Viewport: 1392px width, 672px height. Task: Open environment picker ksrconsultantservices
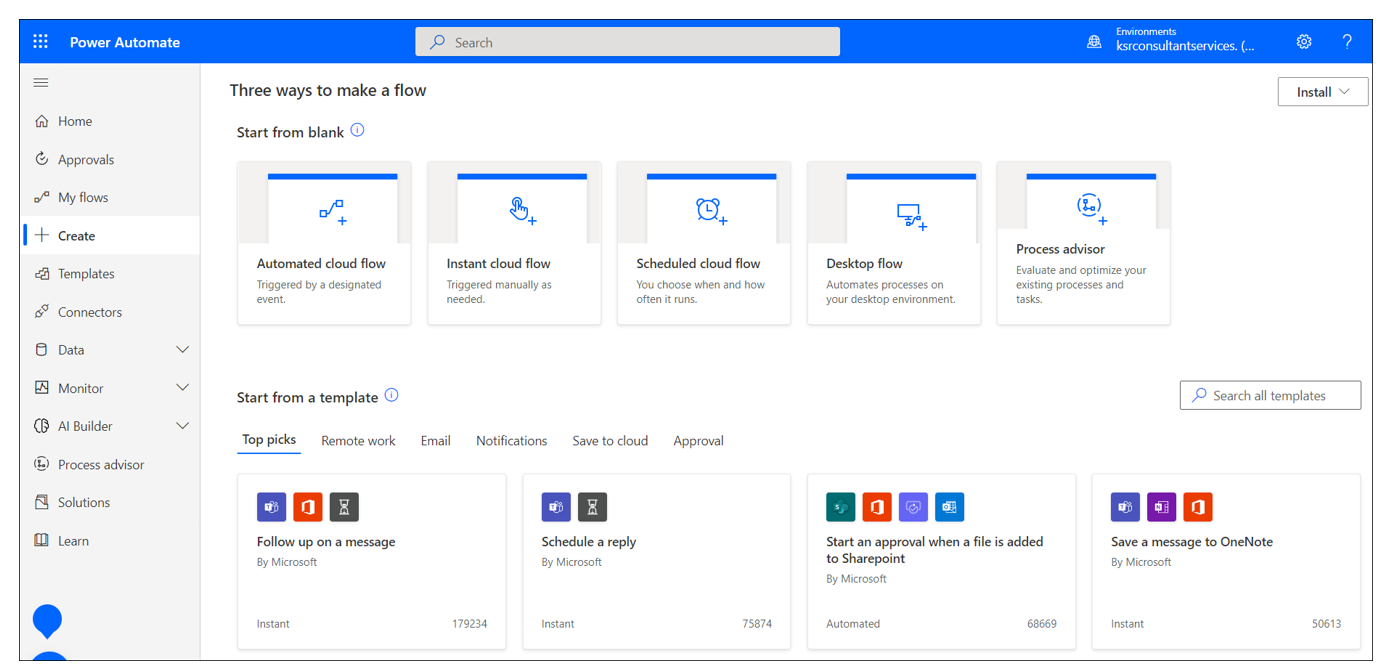click(x=1185, y=46)
